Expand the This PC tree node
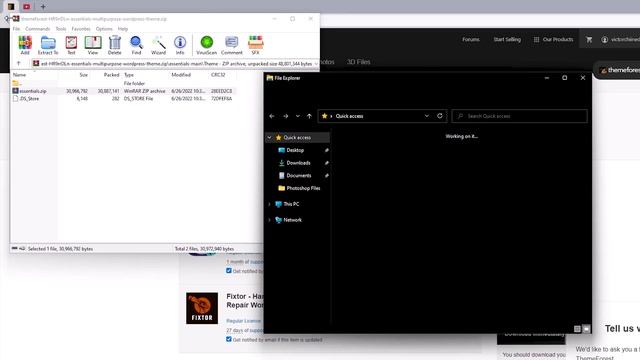 tap(269, 204)
